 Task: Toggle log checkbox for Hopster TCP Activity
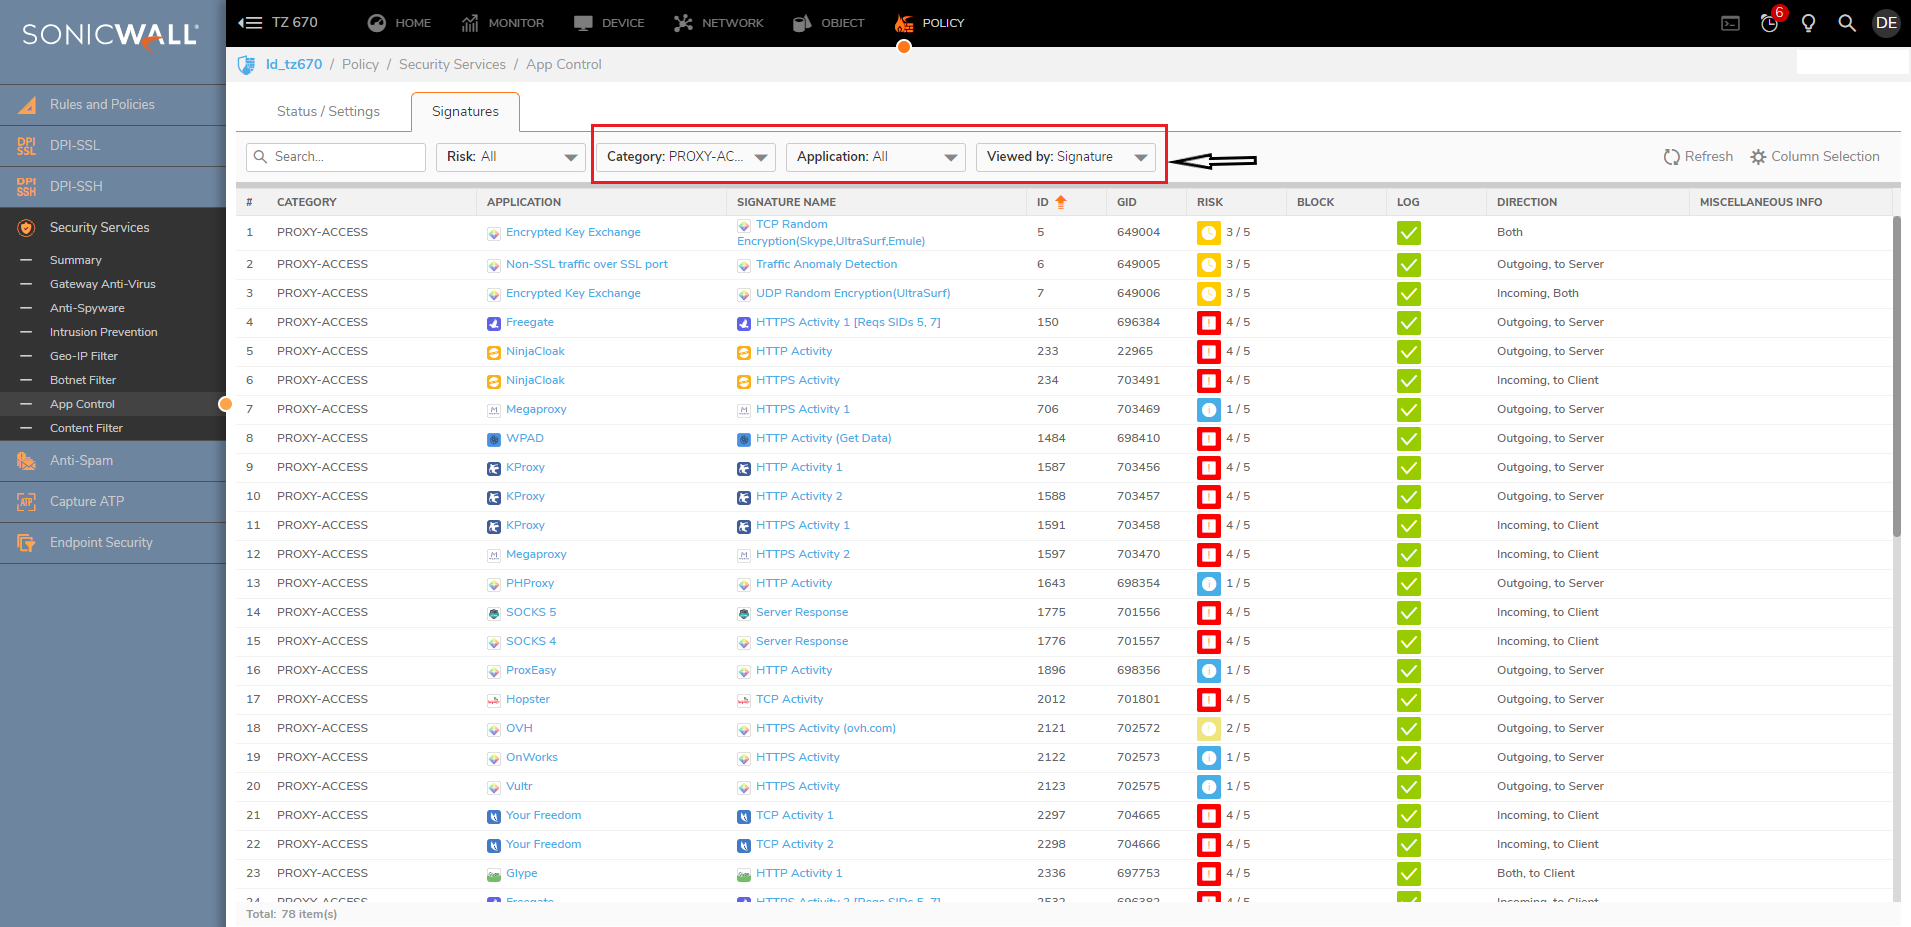(x=1408, y=700)
